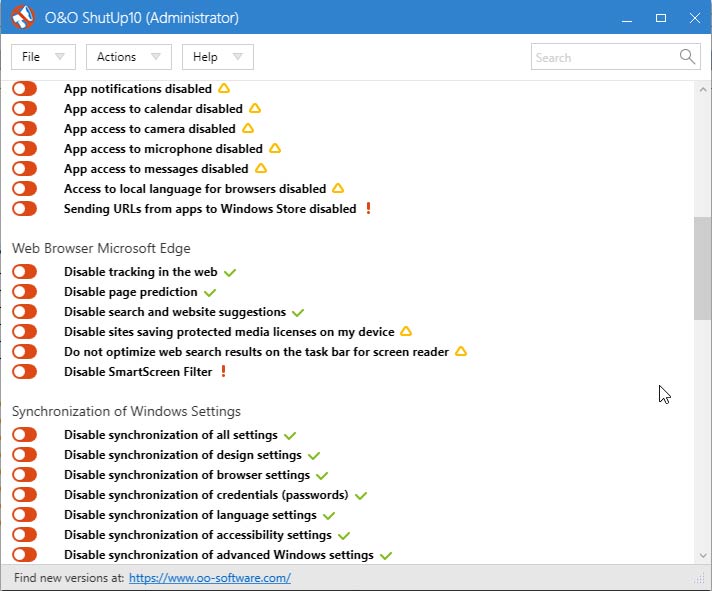Click the green checkmark beside synchronization of design settings

click(314, 455)
